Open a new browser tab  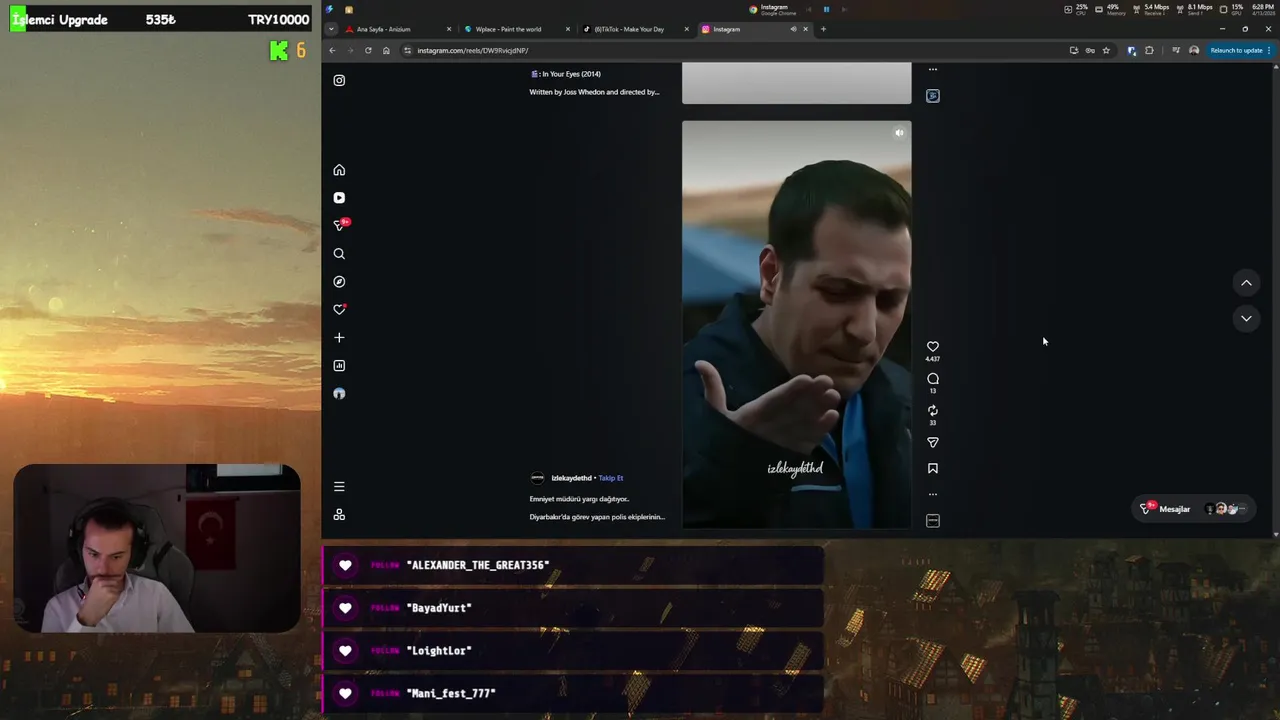click(823, 29)
